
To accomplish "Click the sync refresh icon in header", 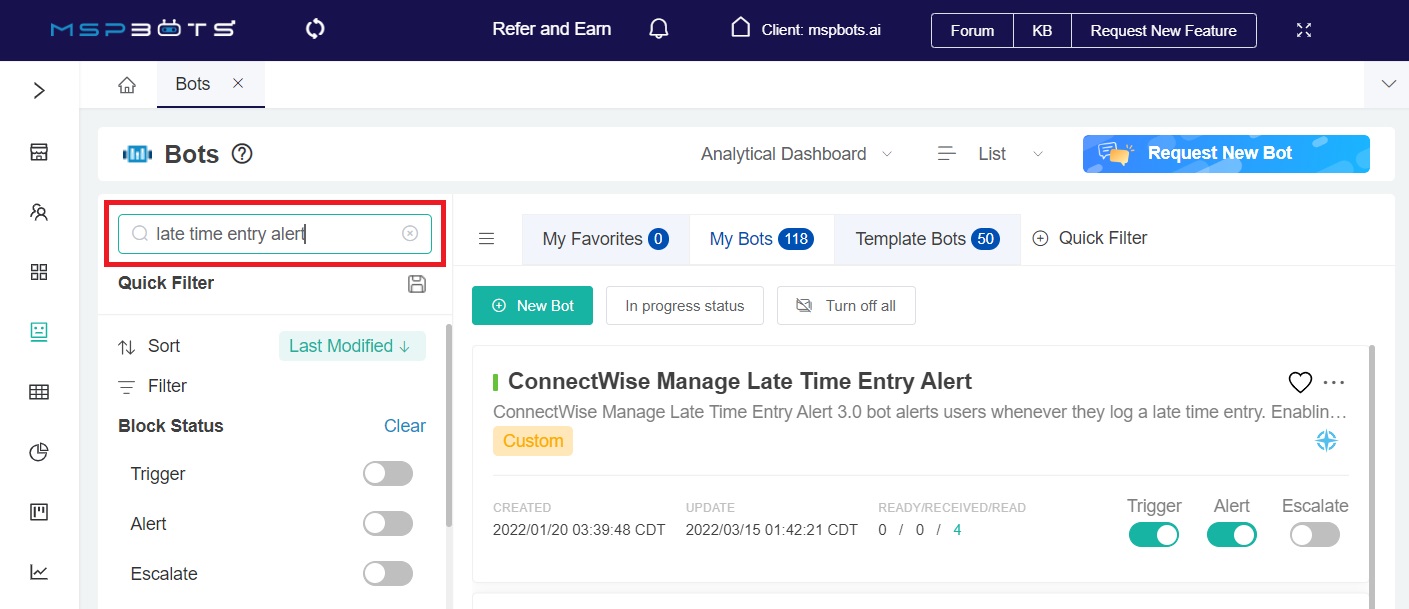I will pos(315,29).
